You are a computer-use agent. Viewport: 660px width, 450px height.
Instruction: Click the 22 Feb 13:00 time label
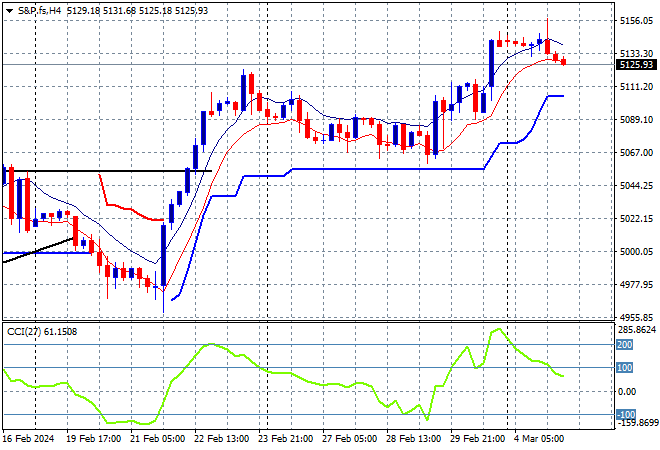223,439
